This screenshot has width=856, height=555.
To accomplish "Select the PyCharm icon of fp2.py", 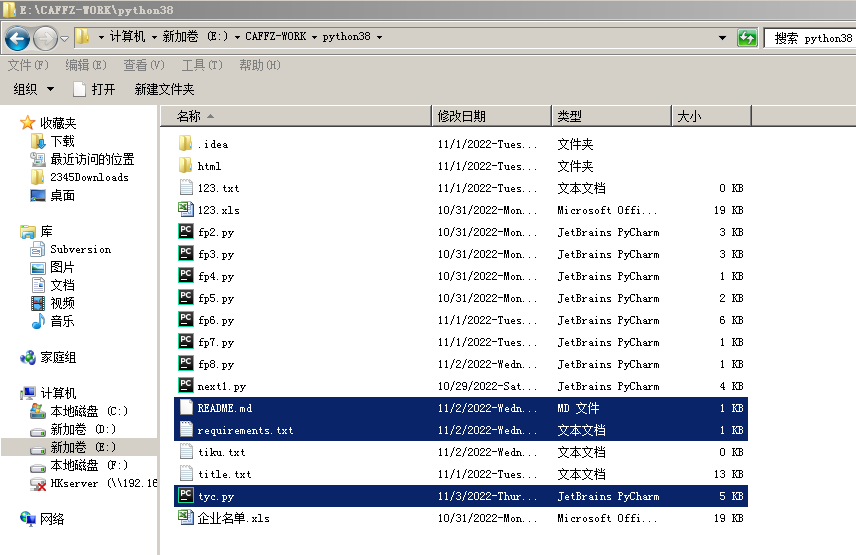I will [186, 232].
